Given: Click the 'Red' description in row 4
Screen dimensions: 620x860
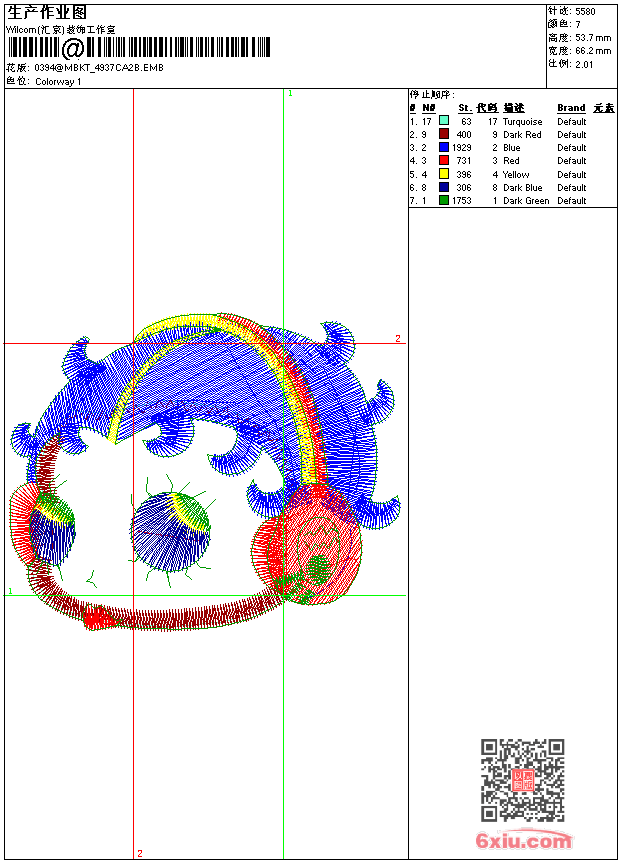Looking at the screenshot, I should [511, 161].
